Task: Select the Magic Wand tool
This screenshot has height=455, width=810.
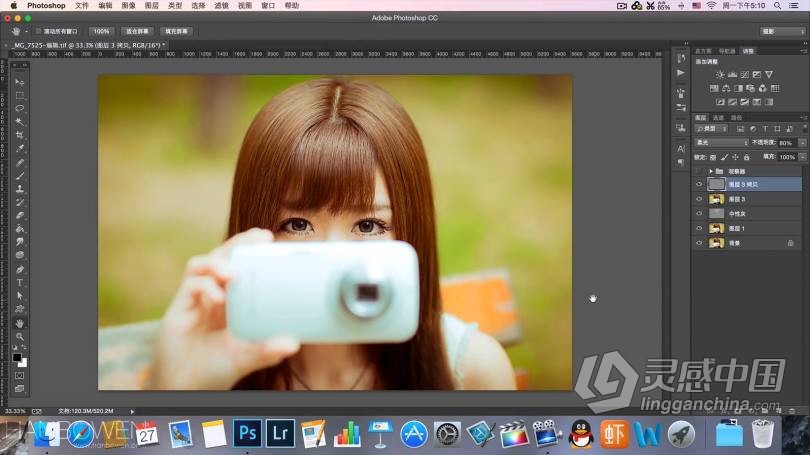Action: pyautogui.click(x=20, y=122)
